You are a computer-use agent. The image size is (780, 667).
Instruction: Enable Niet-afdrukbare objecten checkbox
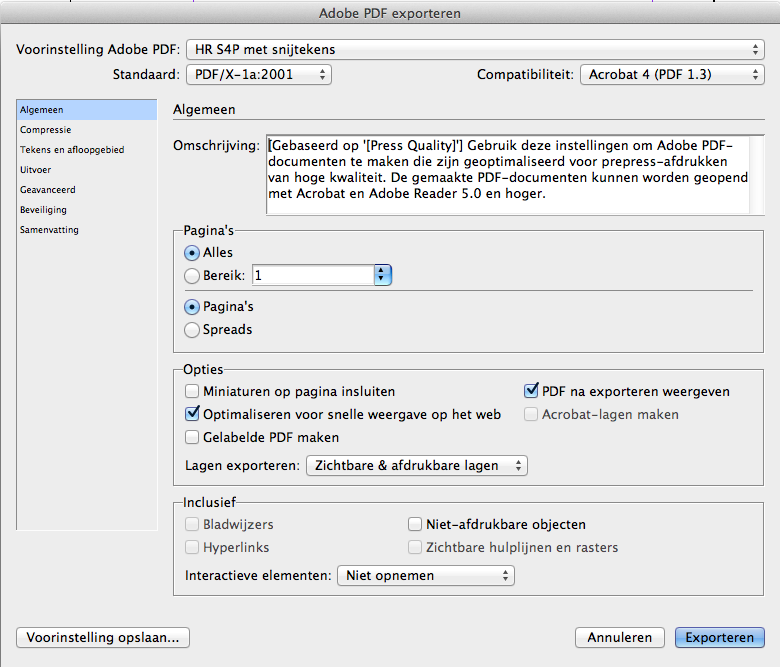click(x=415, y=524)
